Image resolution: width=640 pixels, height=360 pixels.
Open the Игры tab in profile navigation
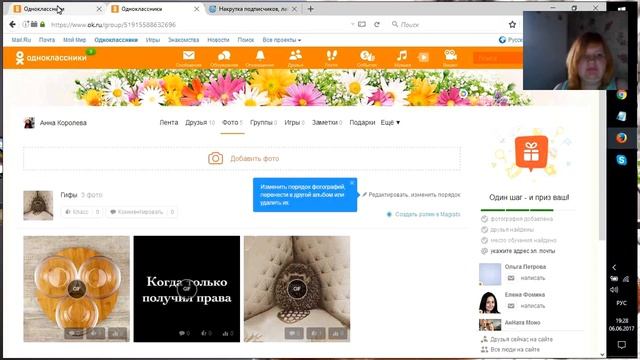tap(294, 122)
